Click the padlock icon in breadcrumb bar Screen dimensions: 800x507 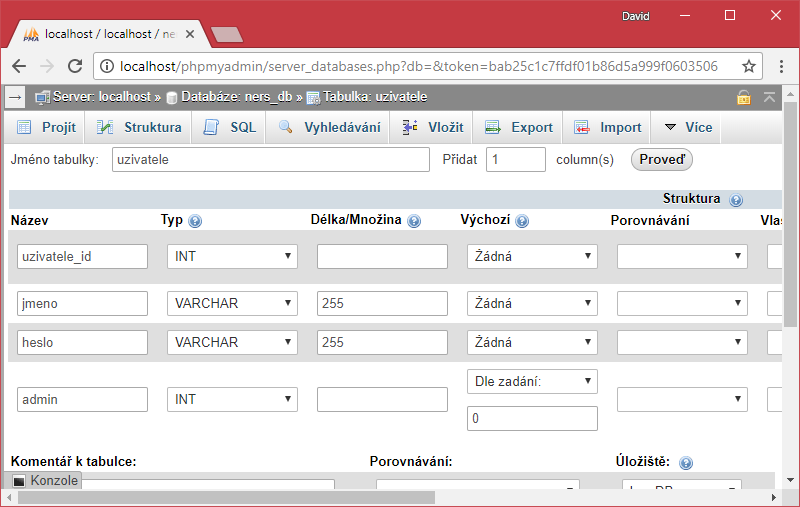click(743, 97)
